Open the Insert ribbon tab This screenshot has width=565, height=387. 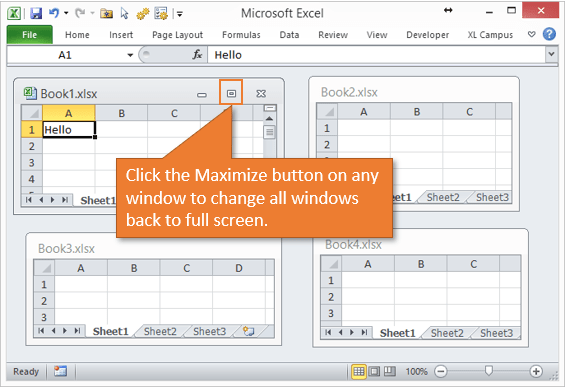tap(121, 35)
